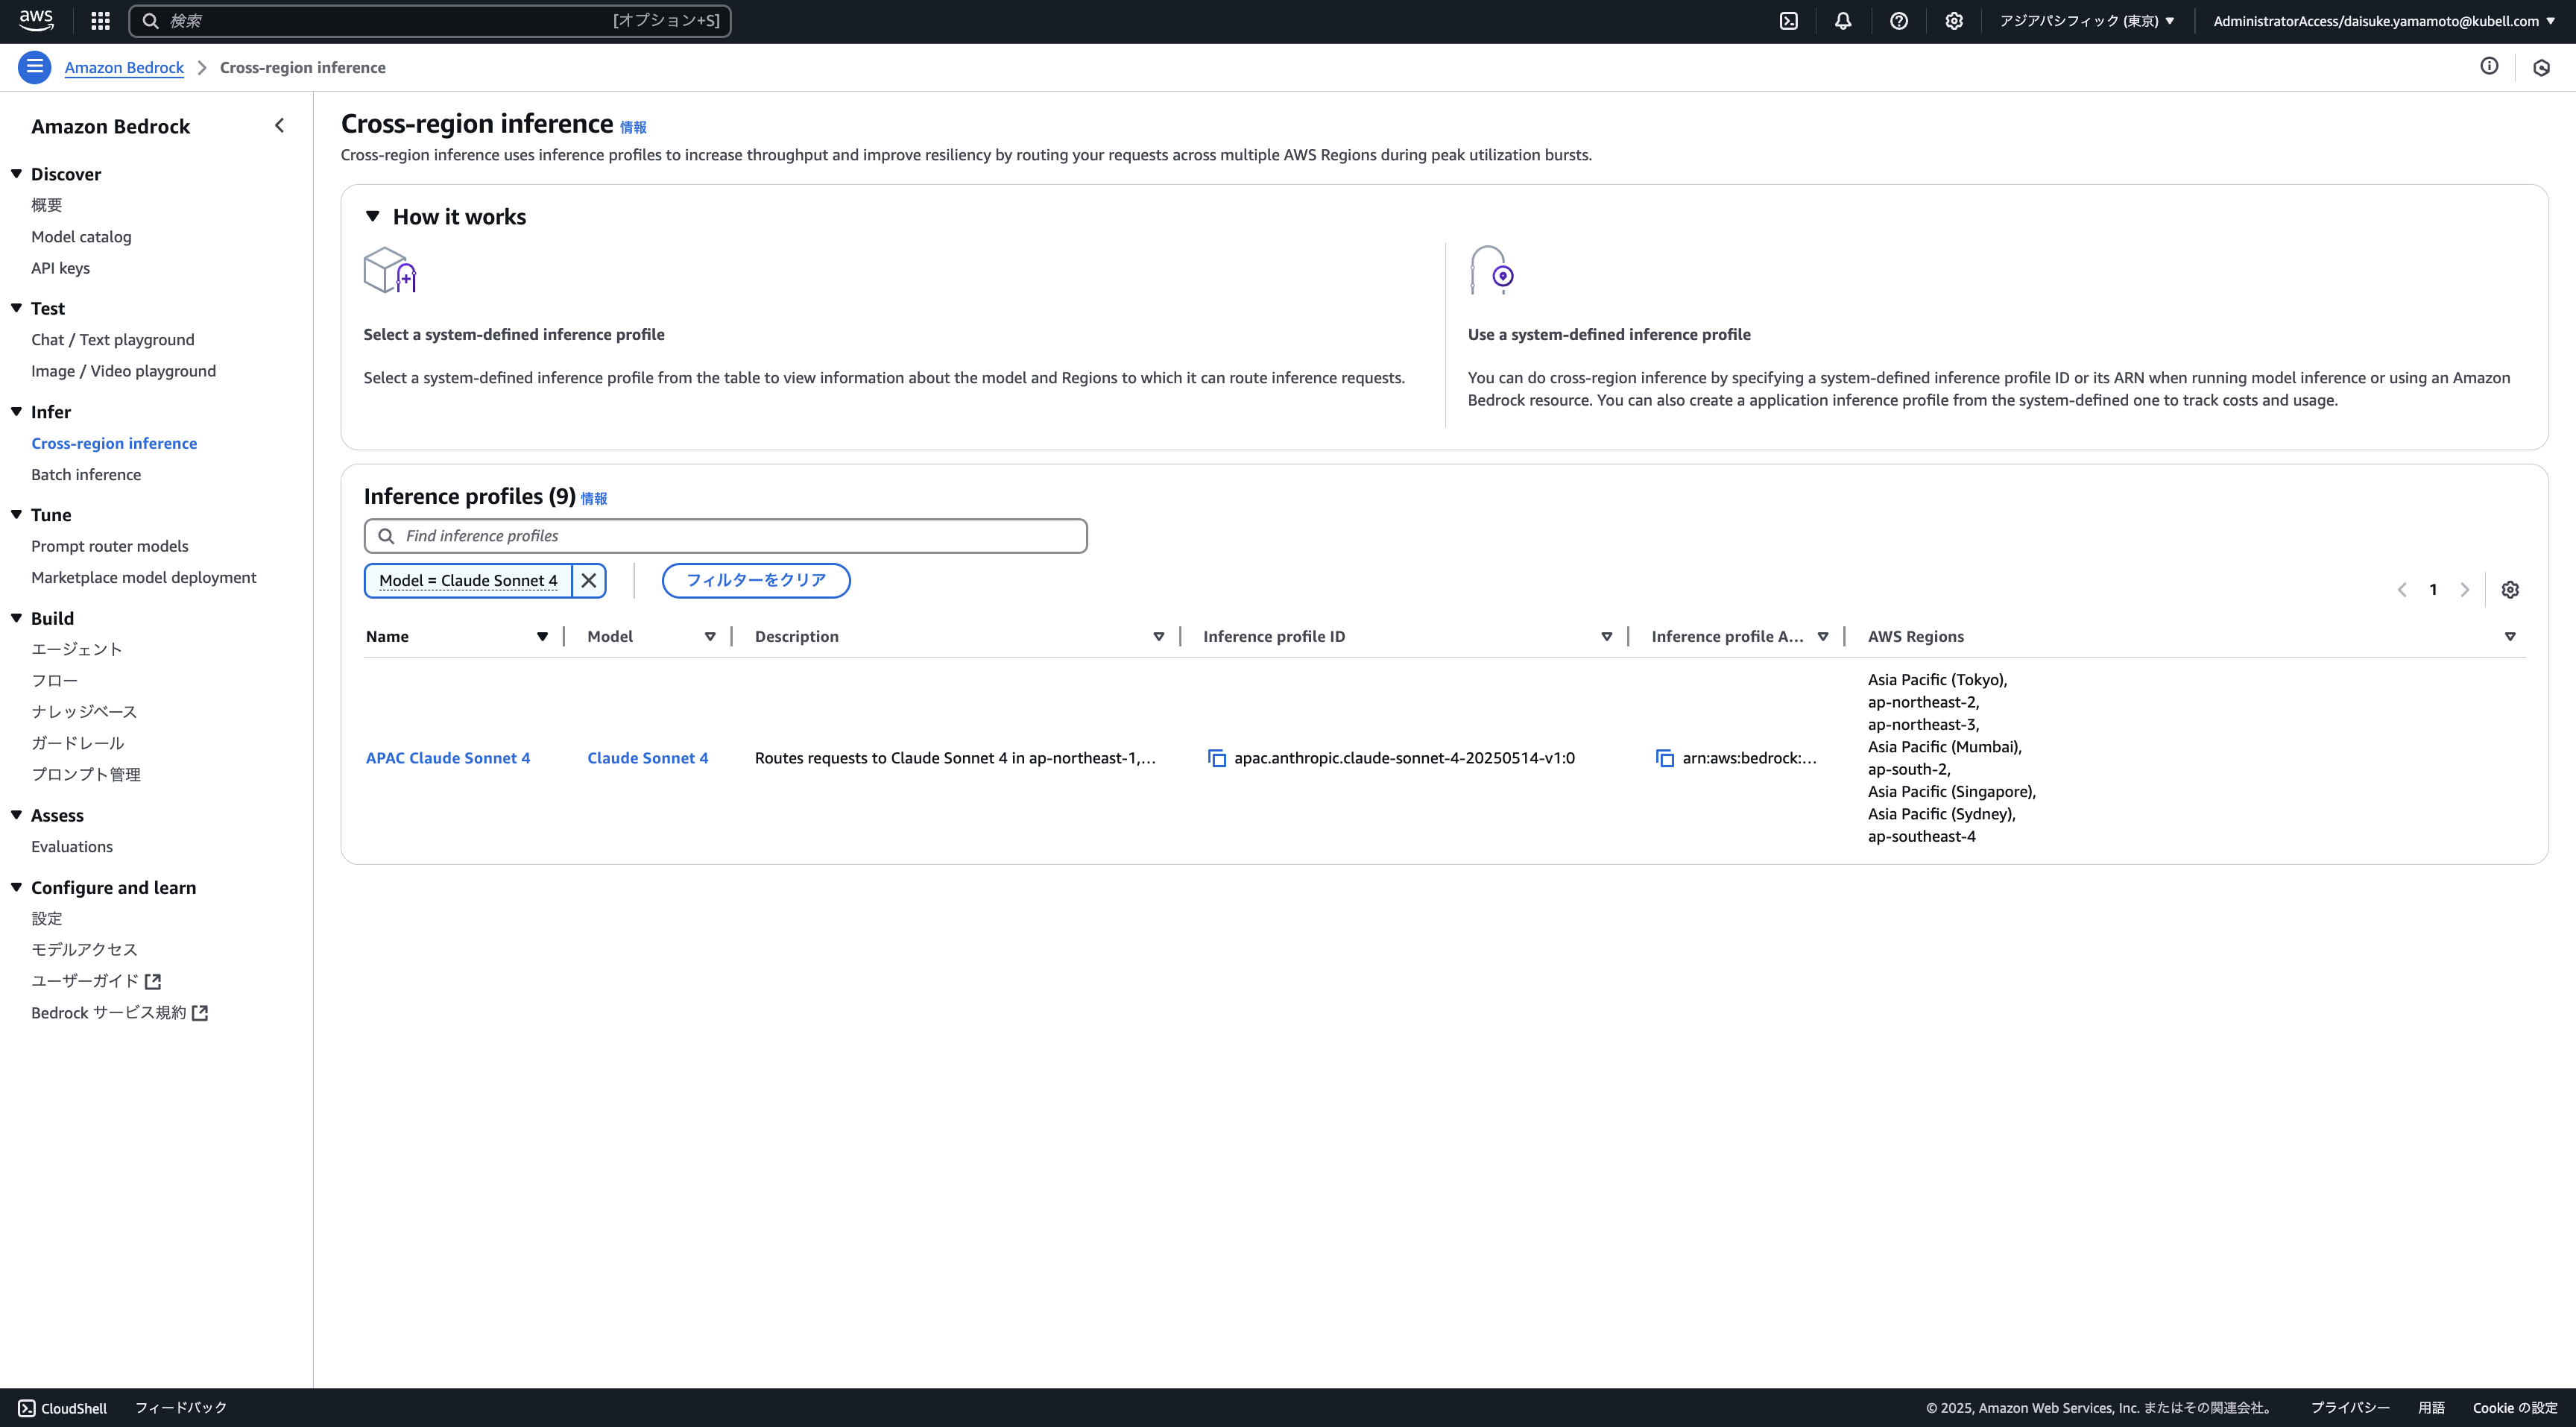Open the Tokyo region selector dropdown

pyautogui.click(x=2086, y=21)
